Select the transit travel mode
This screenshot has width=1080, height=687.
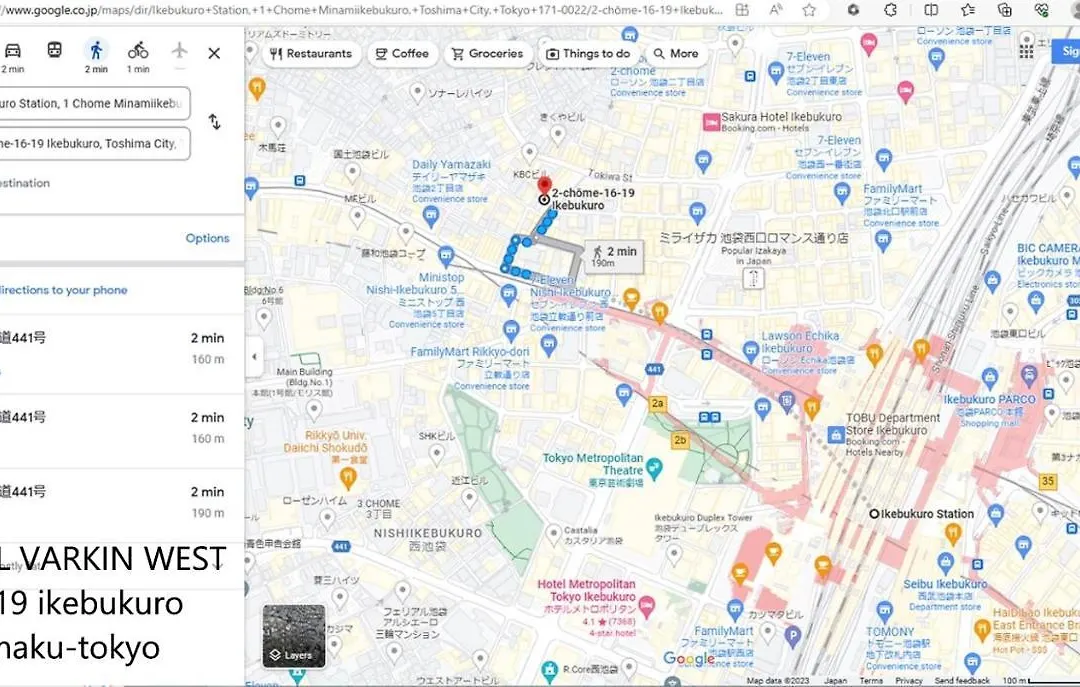(x=54, y=50)
